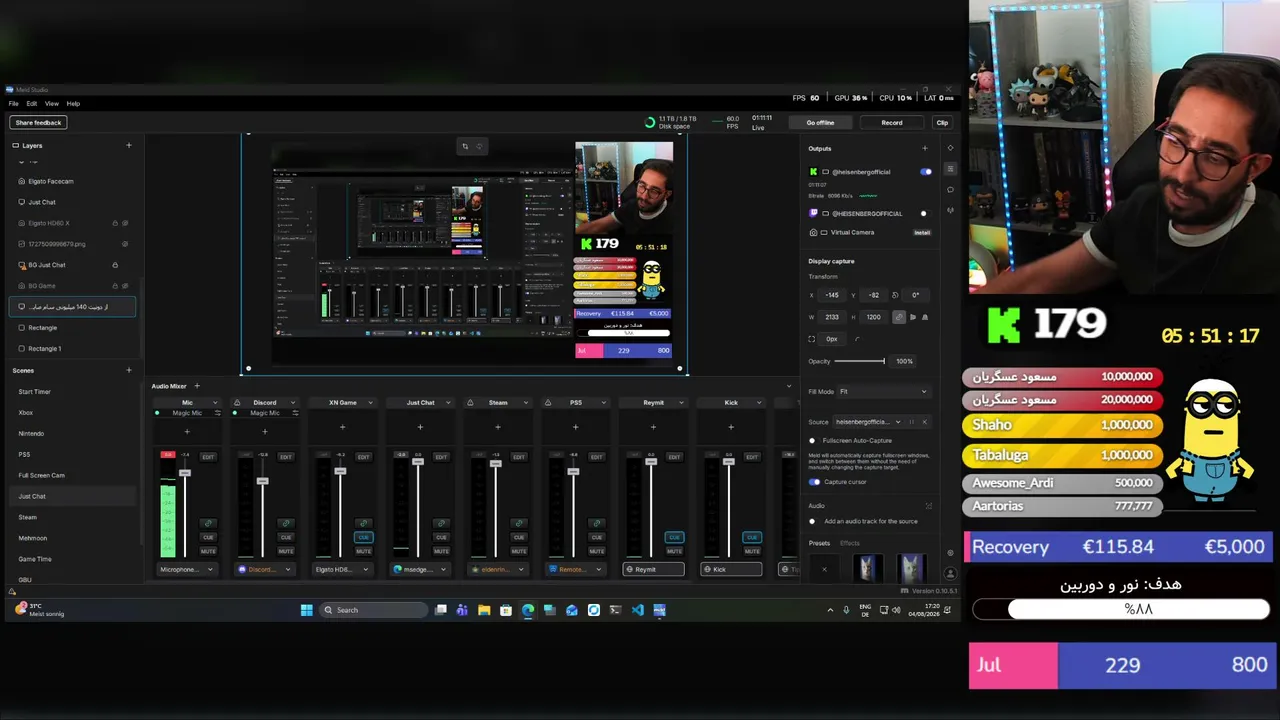Click the lock icon on the BG Just Chat layer

coord(115,265)
